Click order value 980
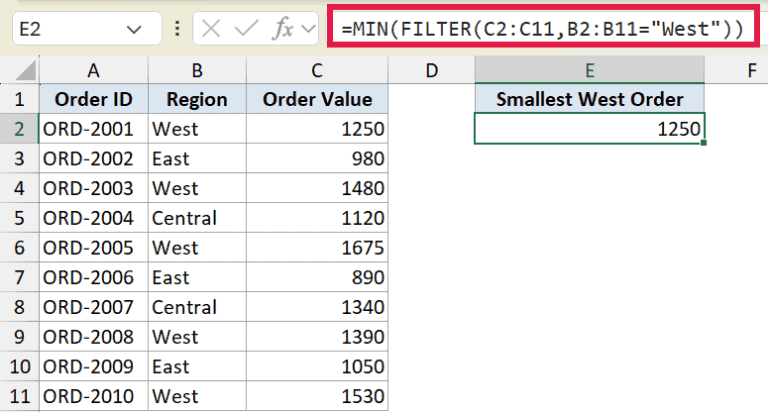The height and width of the screenshot is (412, 768). [x=317, y=159]
